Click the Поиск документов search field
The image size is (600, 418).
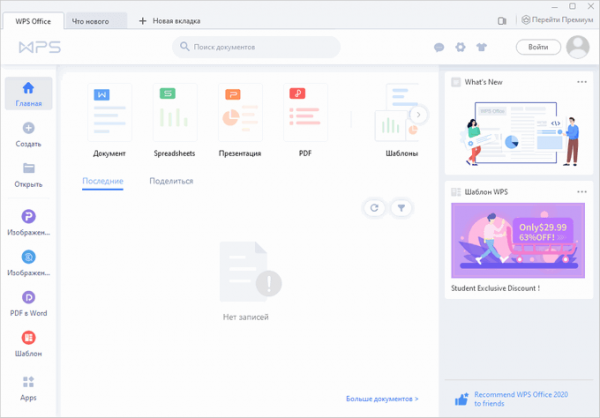(x=256, y=47)
